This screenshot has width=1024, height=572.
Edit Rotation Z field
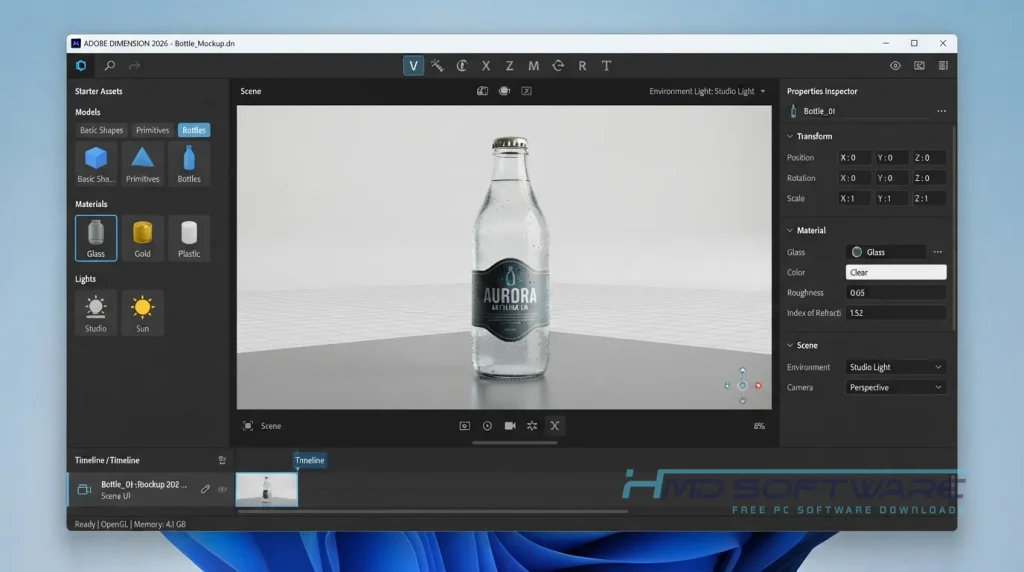[x=929, y=178]
